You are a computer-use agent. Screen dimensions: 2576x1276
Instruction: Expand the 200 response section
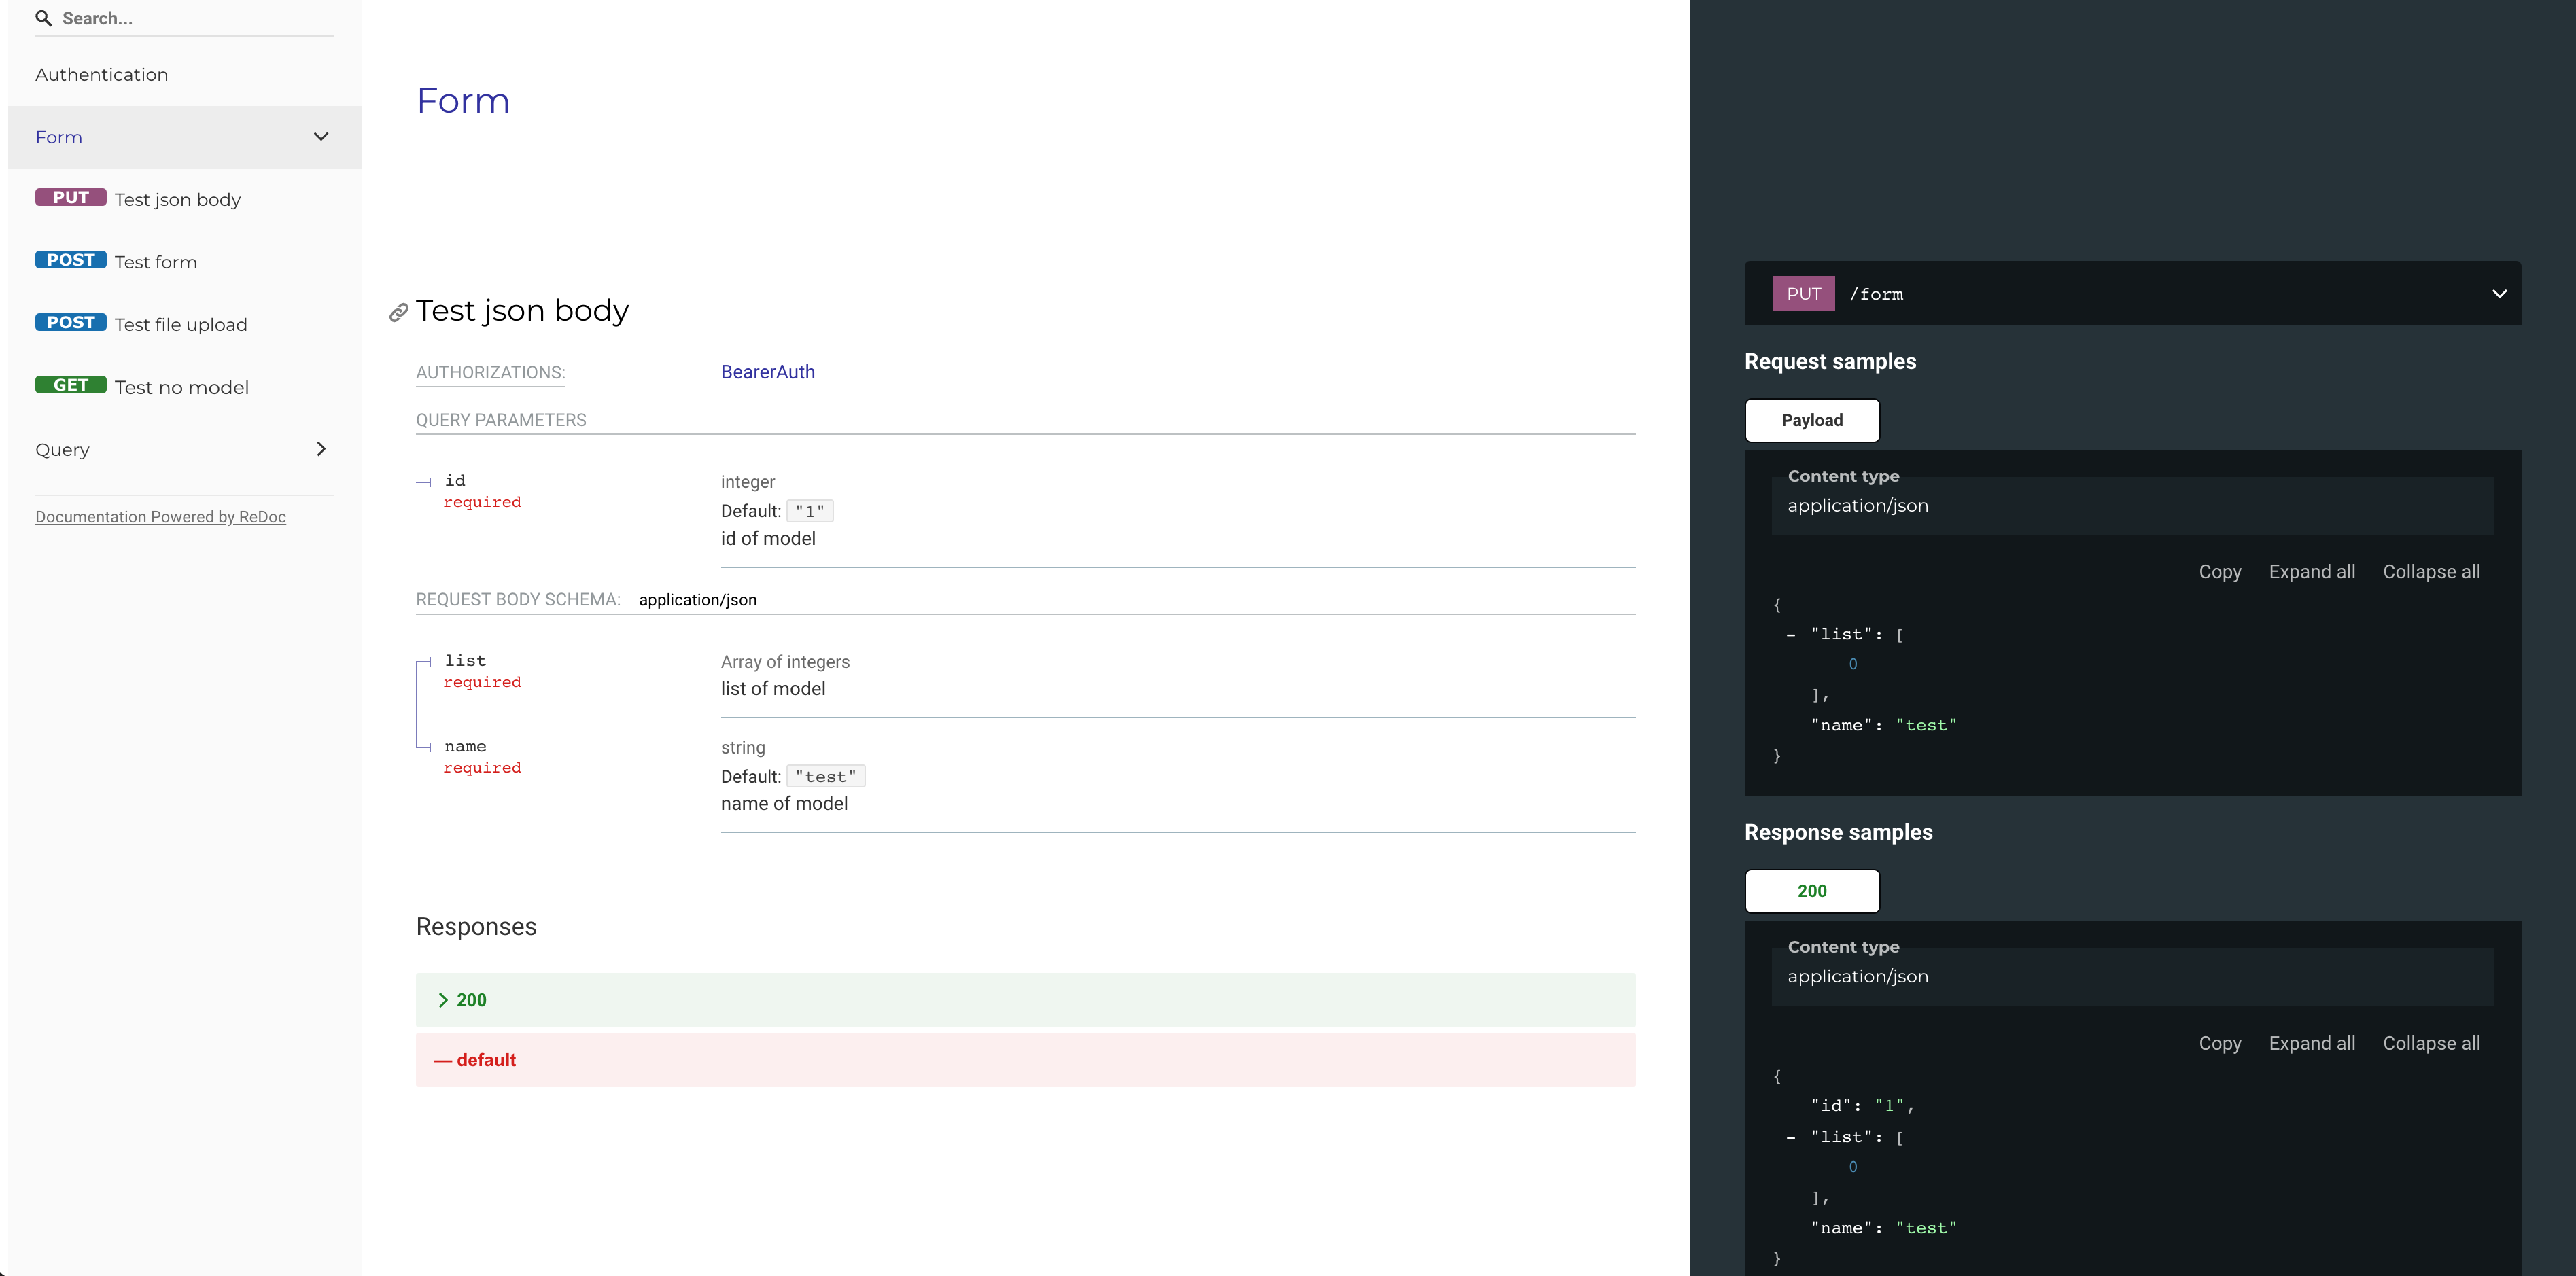coord(462,1000)
